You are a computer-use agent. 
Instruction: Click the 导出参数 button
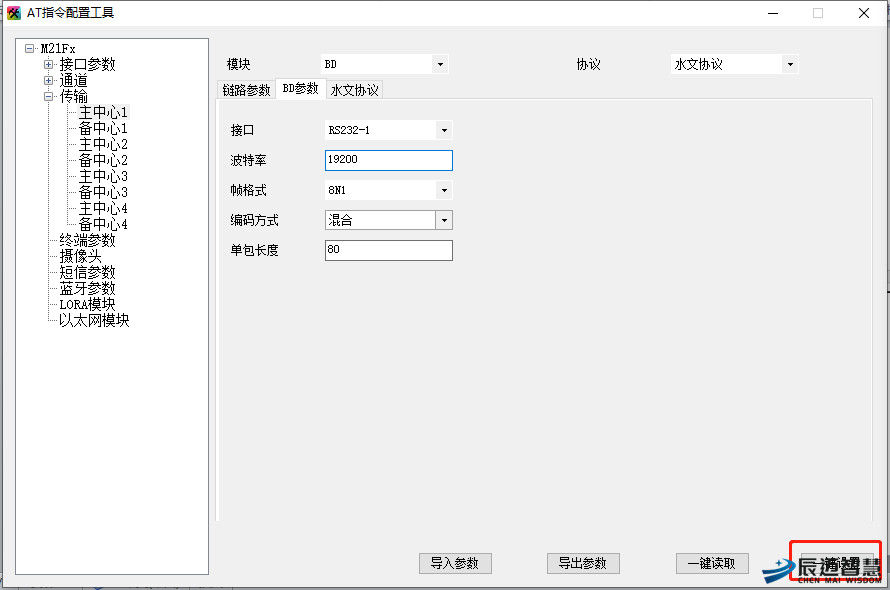coord(583,563)
